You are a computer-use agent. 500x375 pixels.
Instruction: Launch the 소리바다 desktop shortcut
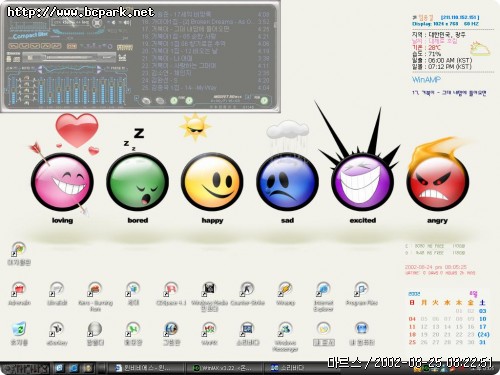[x=247, y=333]
